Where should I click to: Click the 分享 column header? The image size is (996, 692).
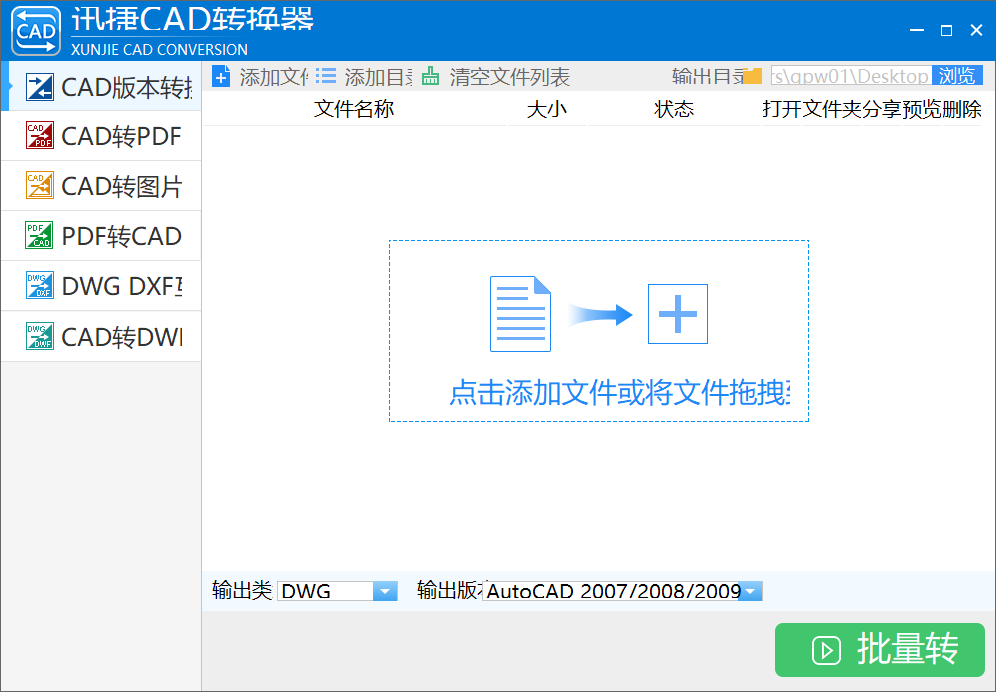coord(882,109)
